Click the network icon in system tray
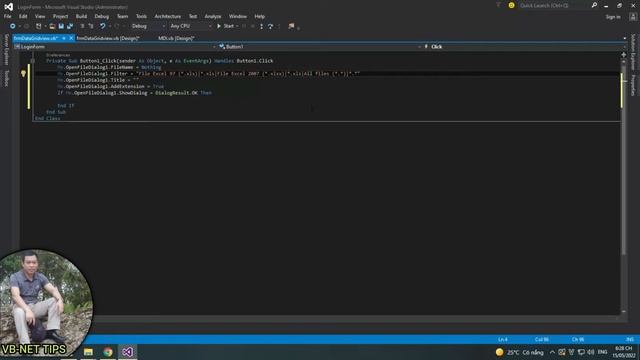 (x=581, y=352)
